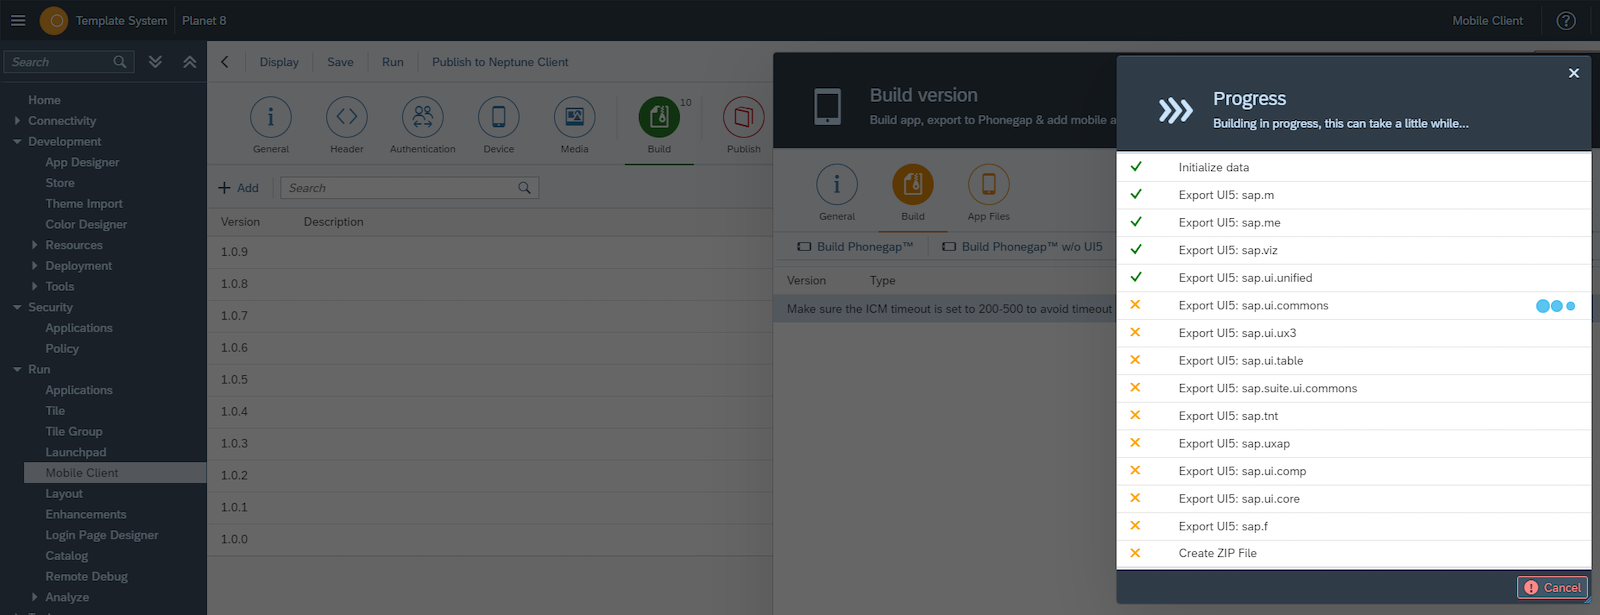Open Color Designer in sidebar

(86, 225)
